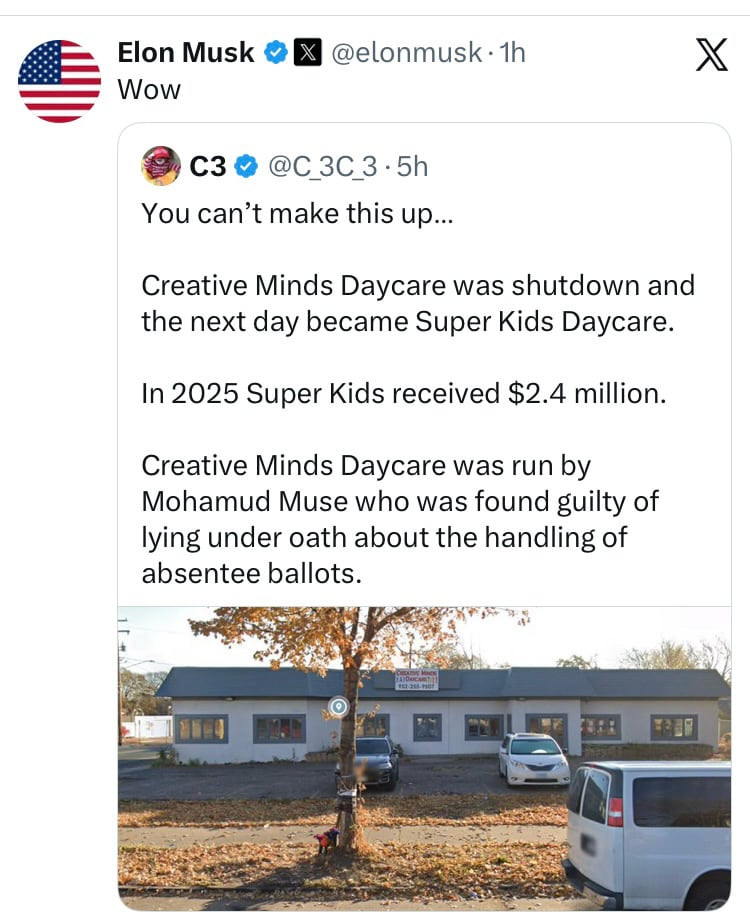
Task: Select the "In 2025 Super Kids received $2.4 million" sentence
Action: 403,393
